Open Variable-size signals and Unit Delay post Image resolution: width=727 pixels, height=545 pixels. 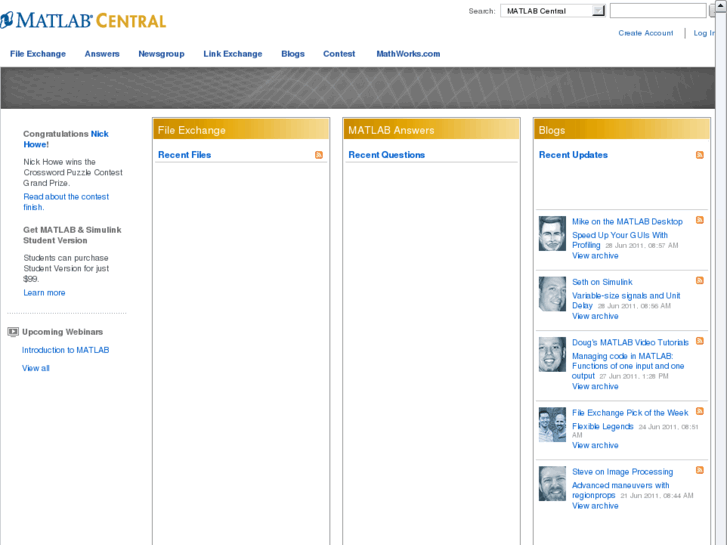point(626,301)
